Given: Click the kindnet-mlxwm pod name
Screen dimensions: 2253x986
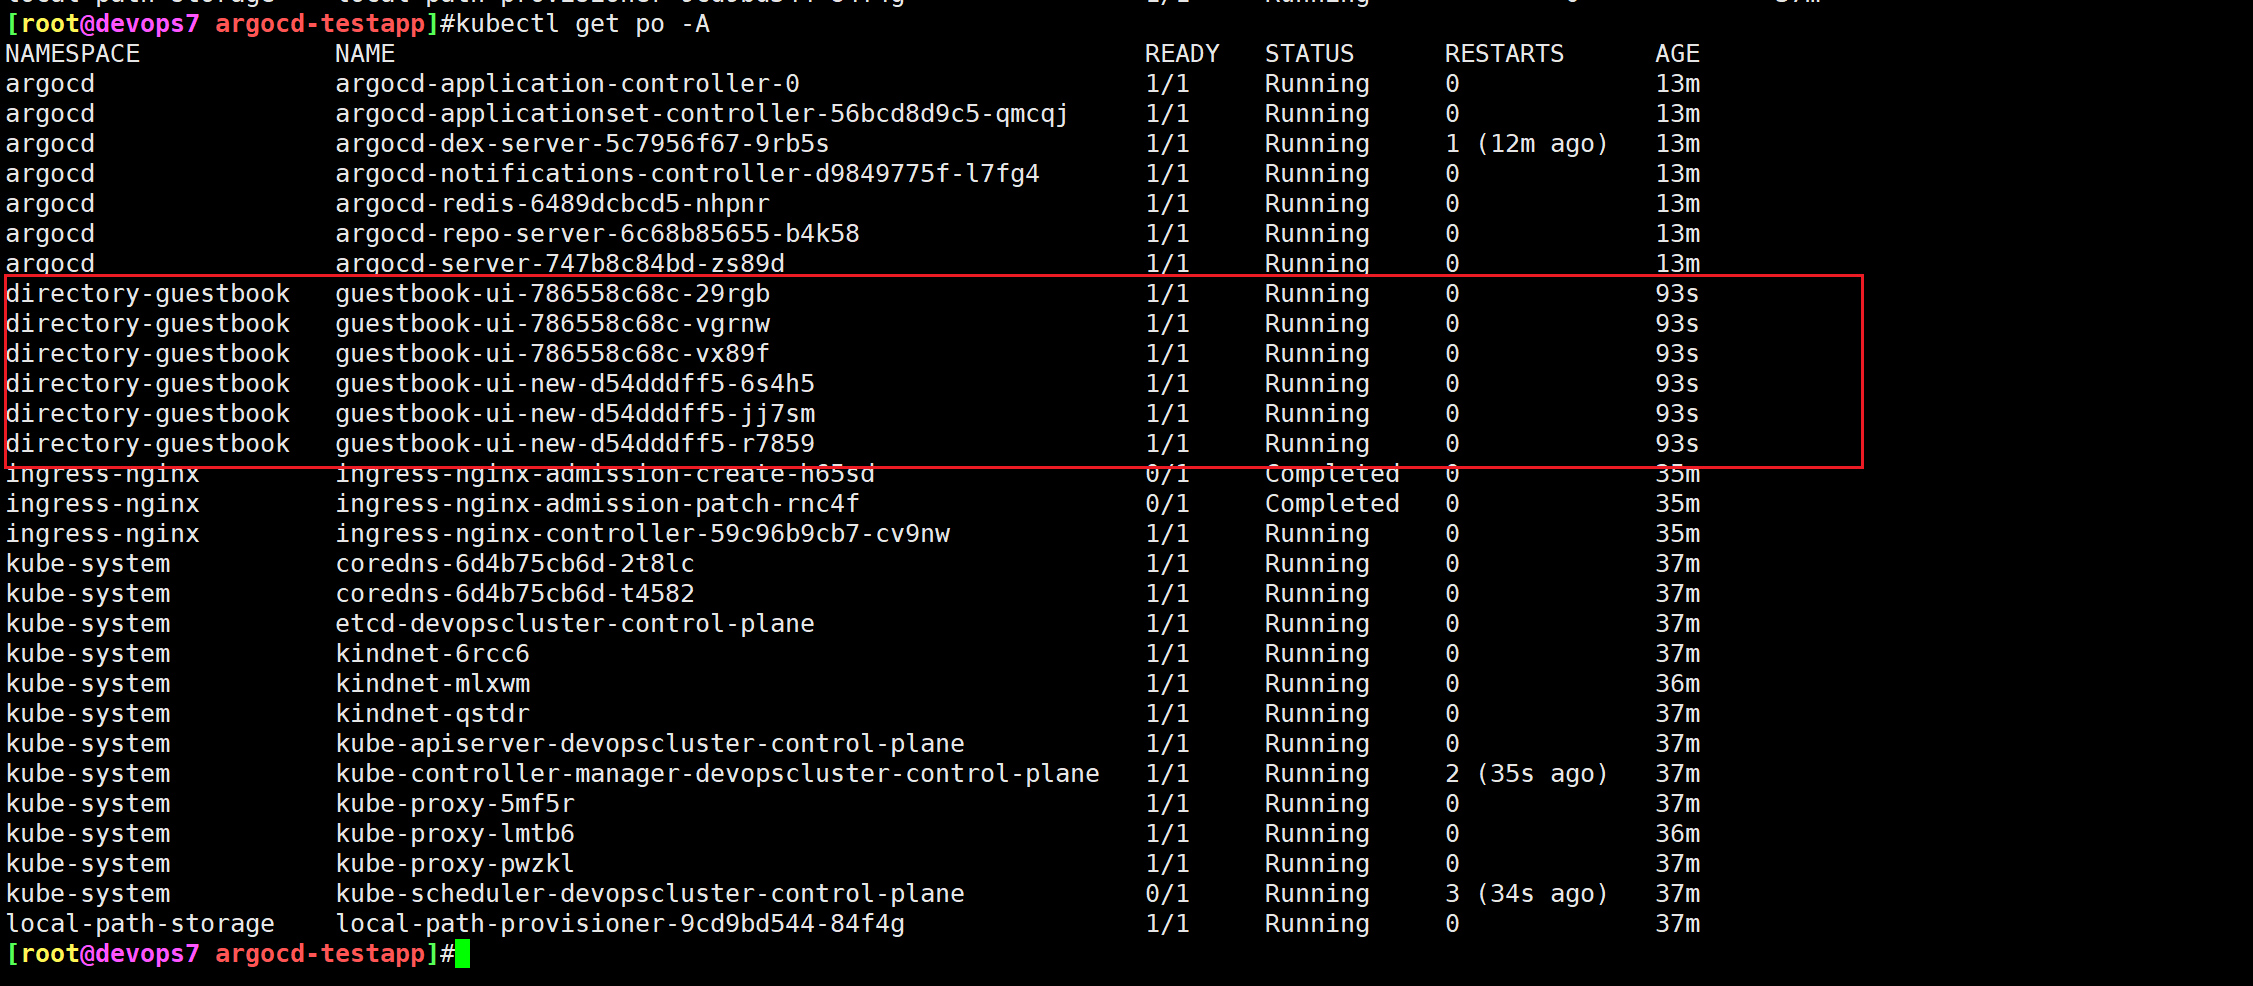Looking at the screenshot, I should point(433,684).
